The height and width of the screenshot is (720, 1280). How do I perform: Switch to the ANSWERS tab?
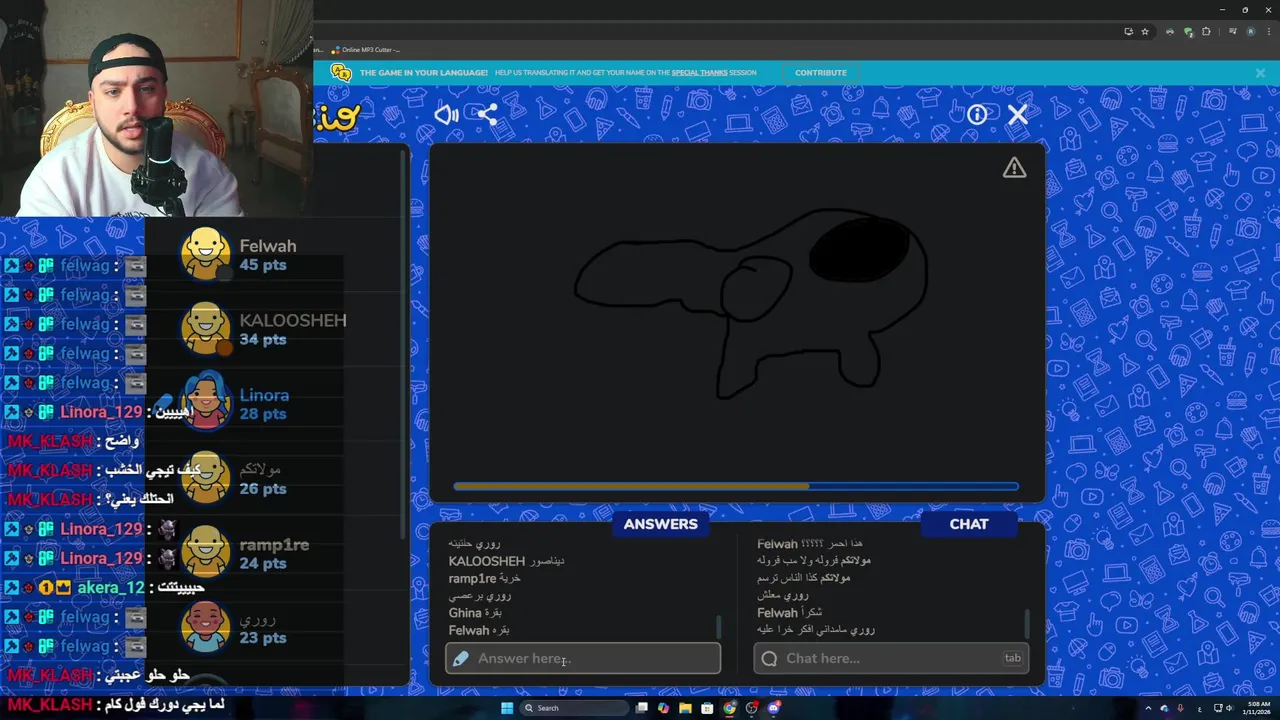point(660,524)
